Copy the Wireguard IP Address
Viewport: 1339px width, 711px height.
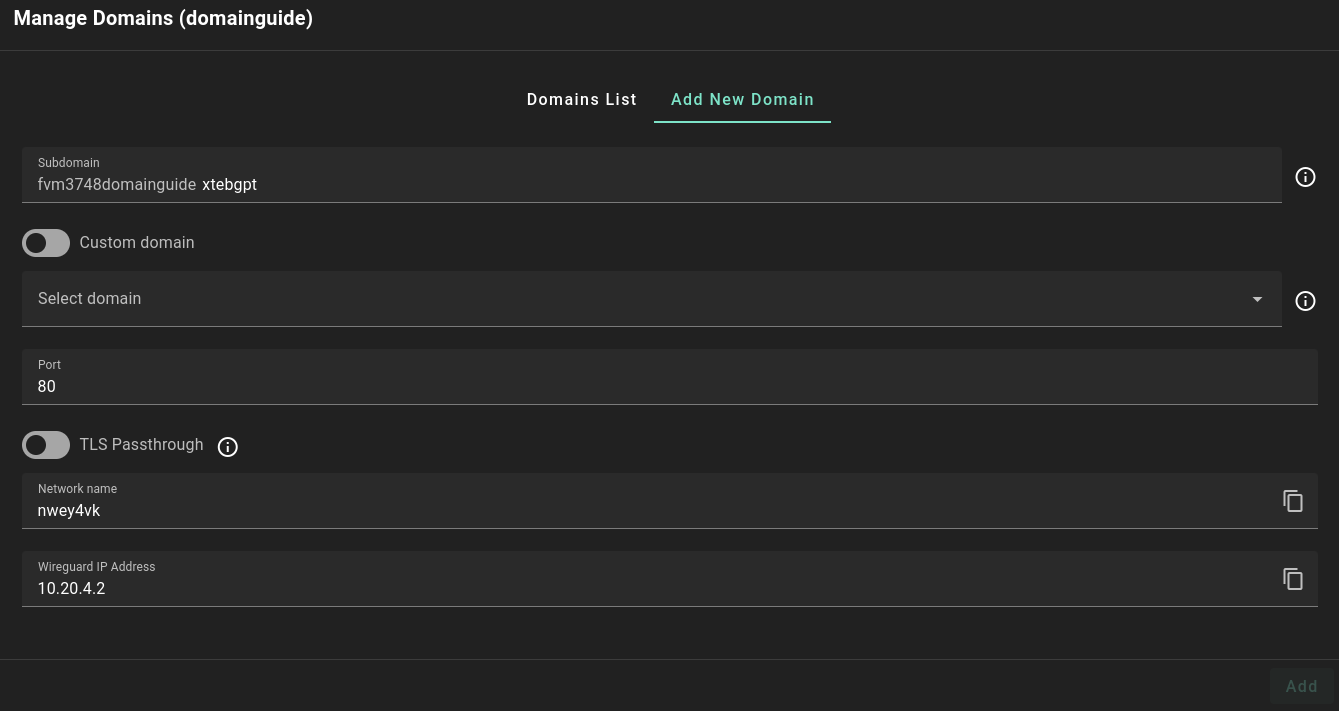tap(1293, 579)
